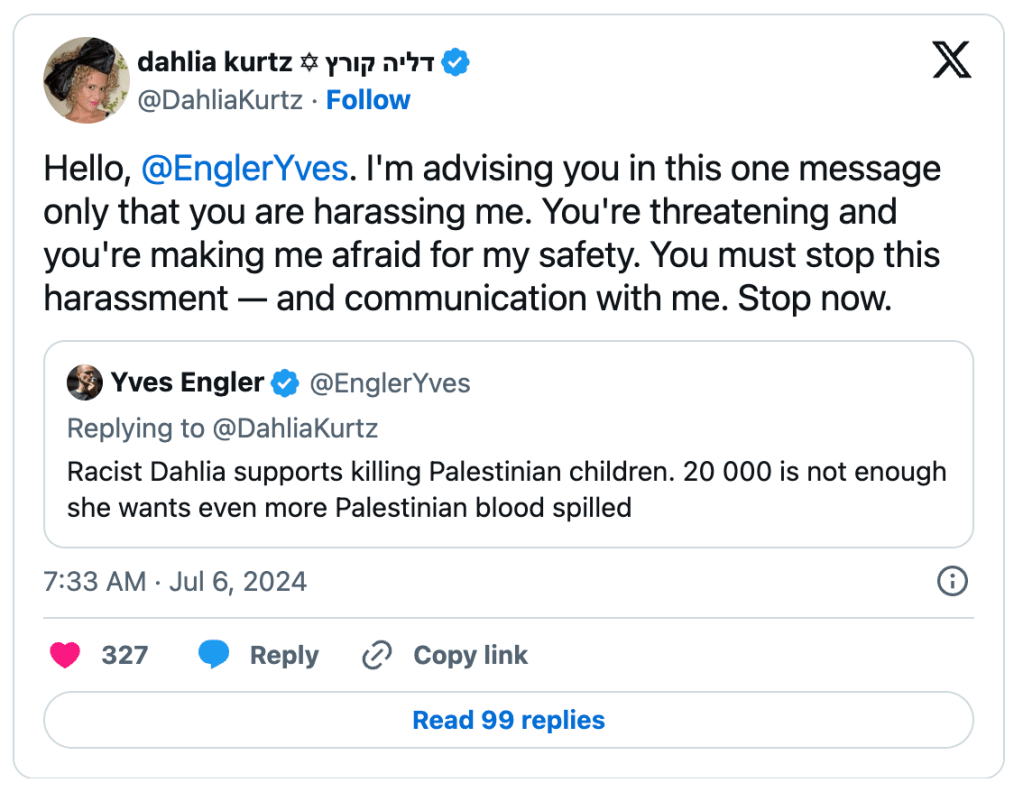Click the copy link chain icon
Screen dimensions: 1023x792
click(x=376, y=655)
